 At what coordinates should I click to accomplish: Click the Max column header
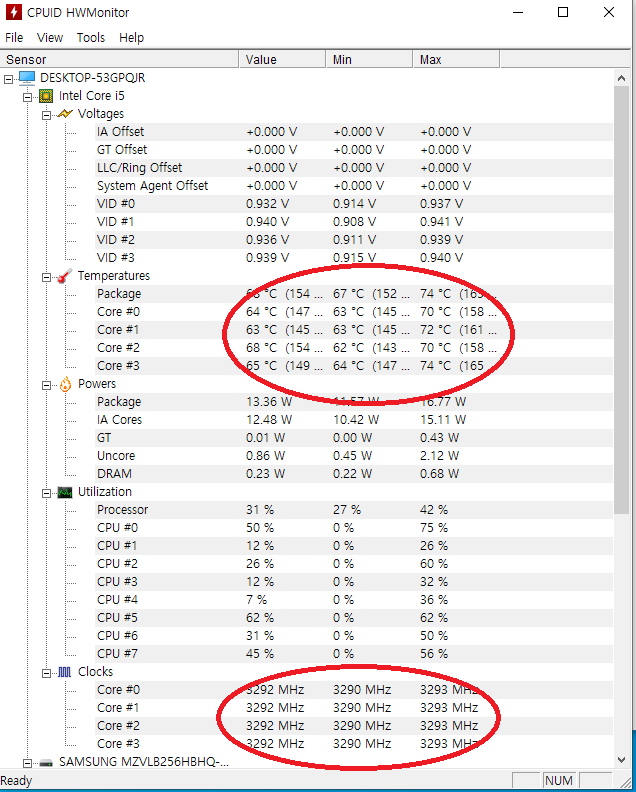(x=456, y=60)
